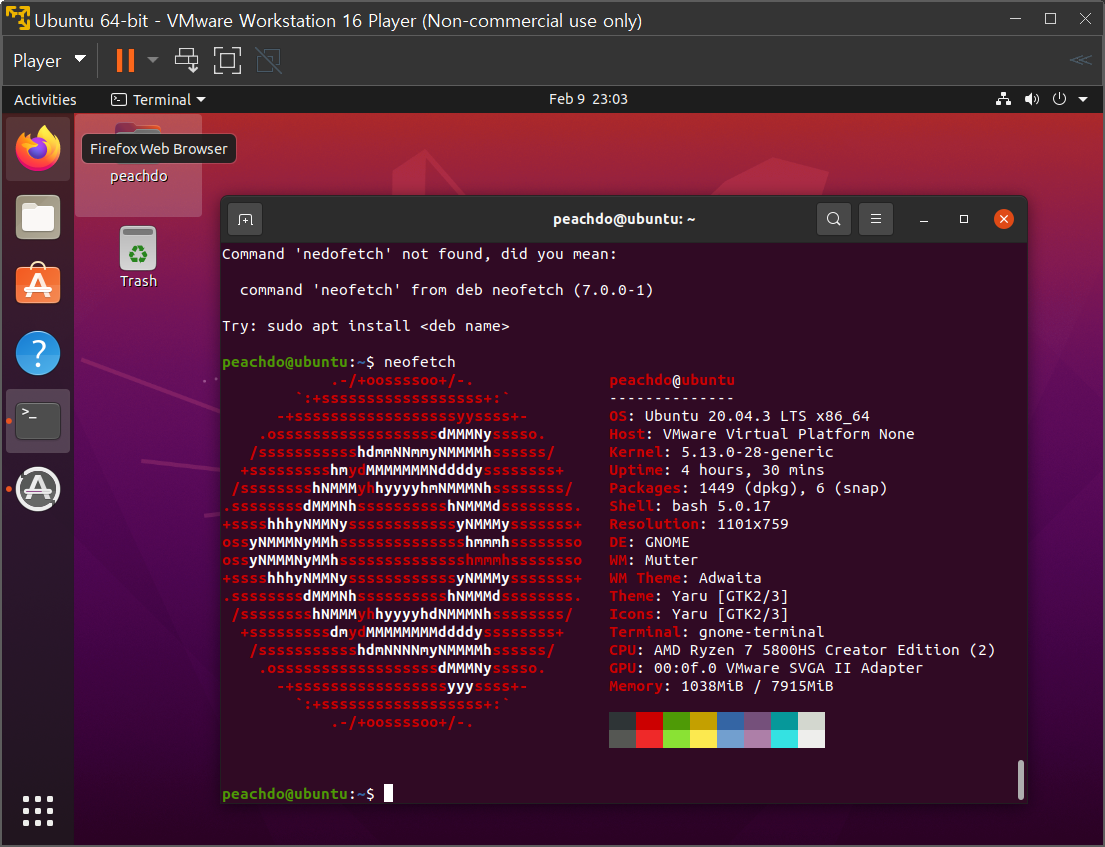Open Software Updater in the dock
The width and height of the screenshot is (1105, 847).
pos(38,489)
